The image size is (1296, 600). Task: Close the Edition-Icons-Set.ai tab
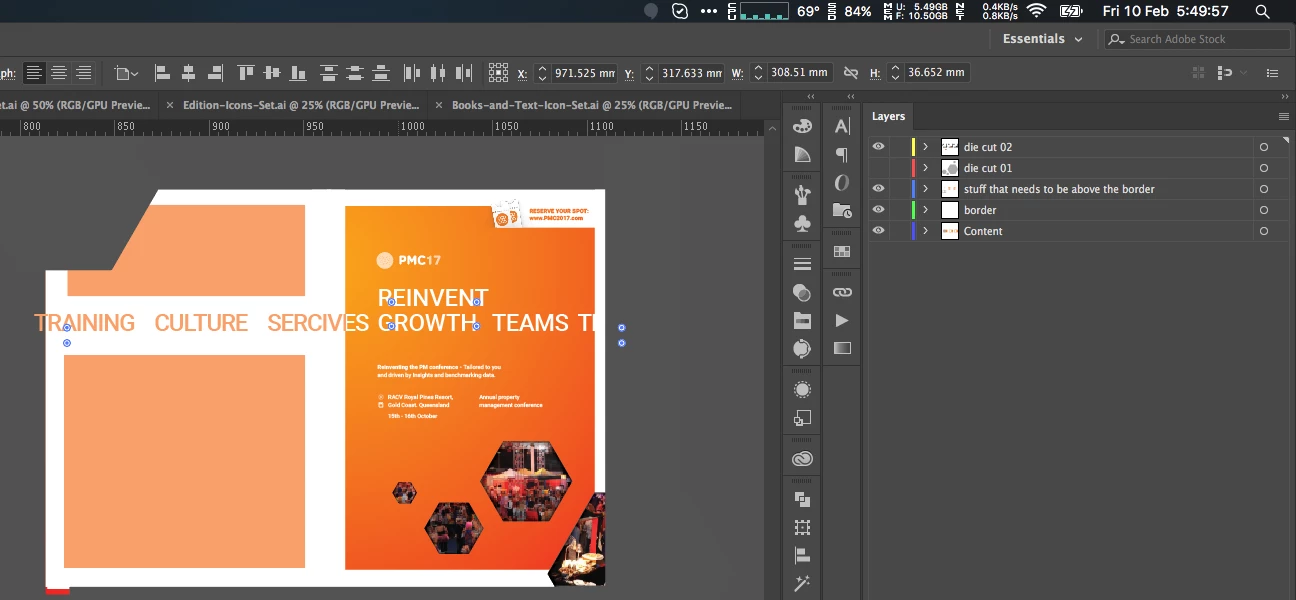[170, 105]
